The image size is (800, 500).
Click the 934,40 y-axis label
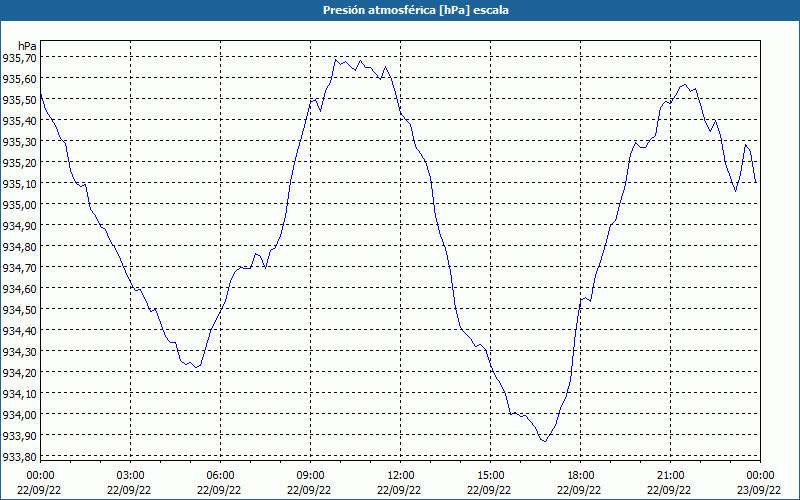[19, 331]
